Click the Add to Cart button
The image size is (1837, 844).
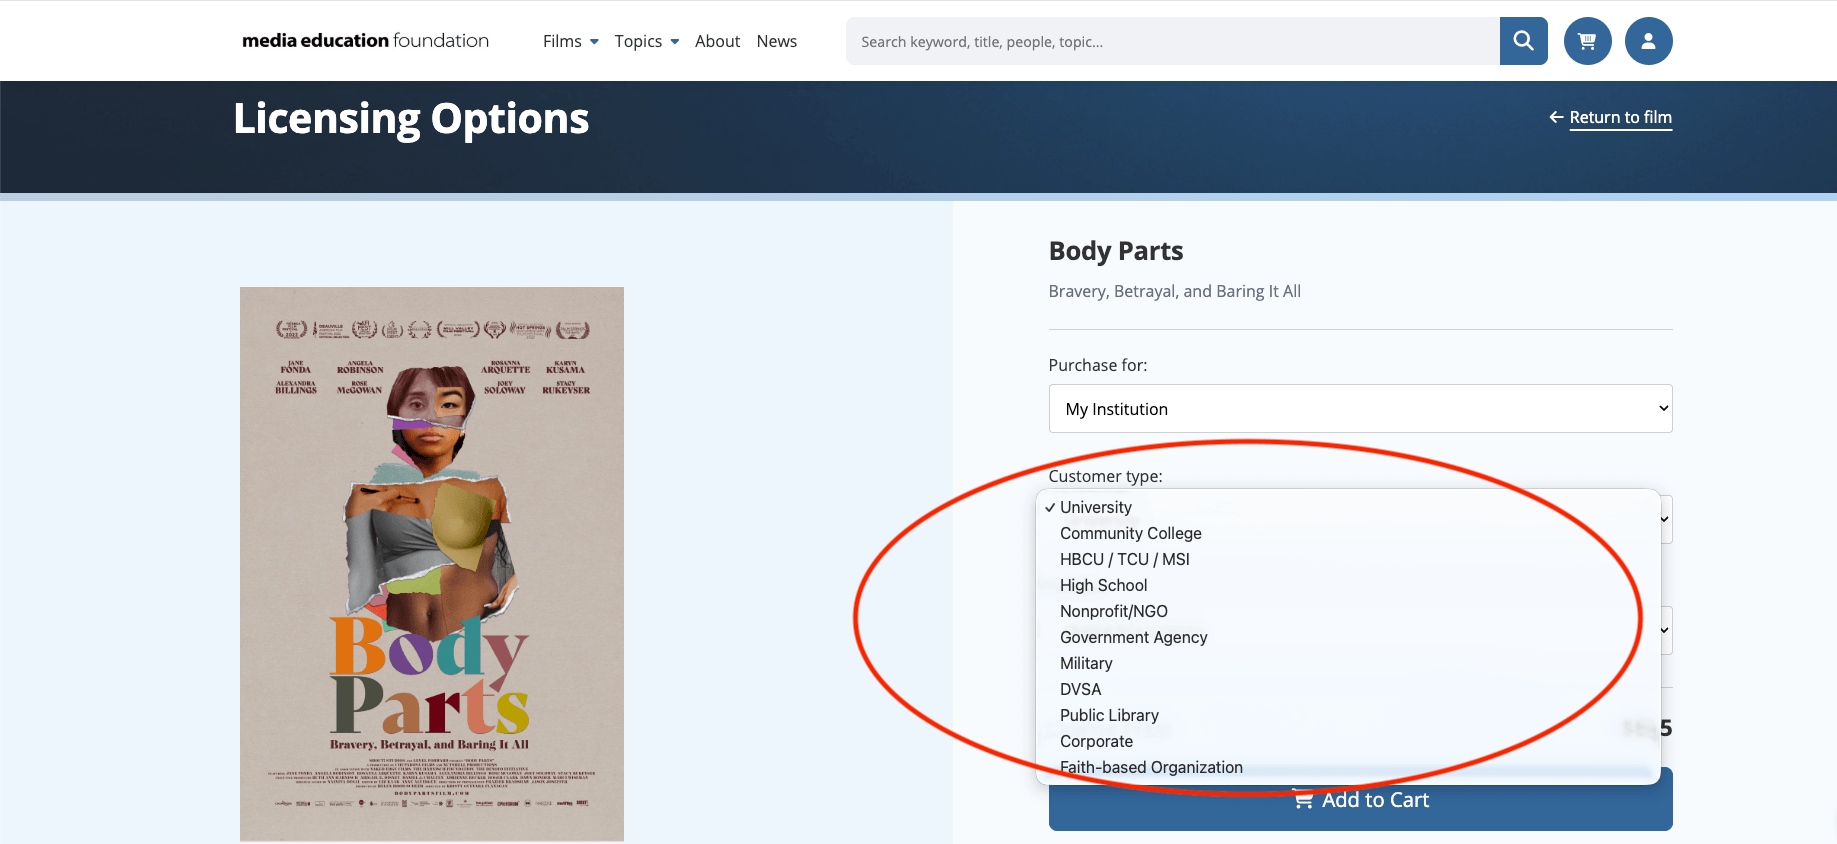tap(1360, 805)
